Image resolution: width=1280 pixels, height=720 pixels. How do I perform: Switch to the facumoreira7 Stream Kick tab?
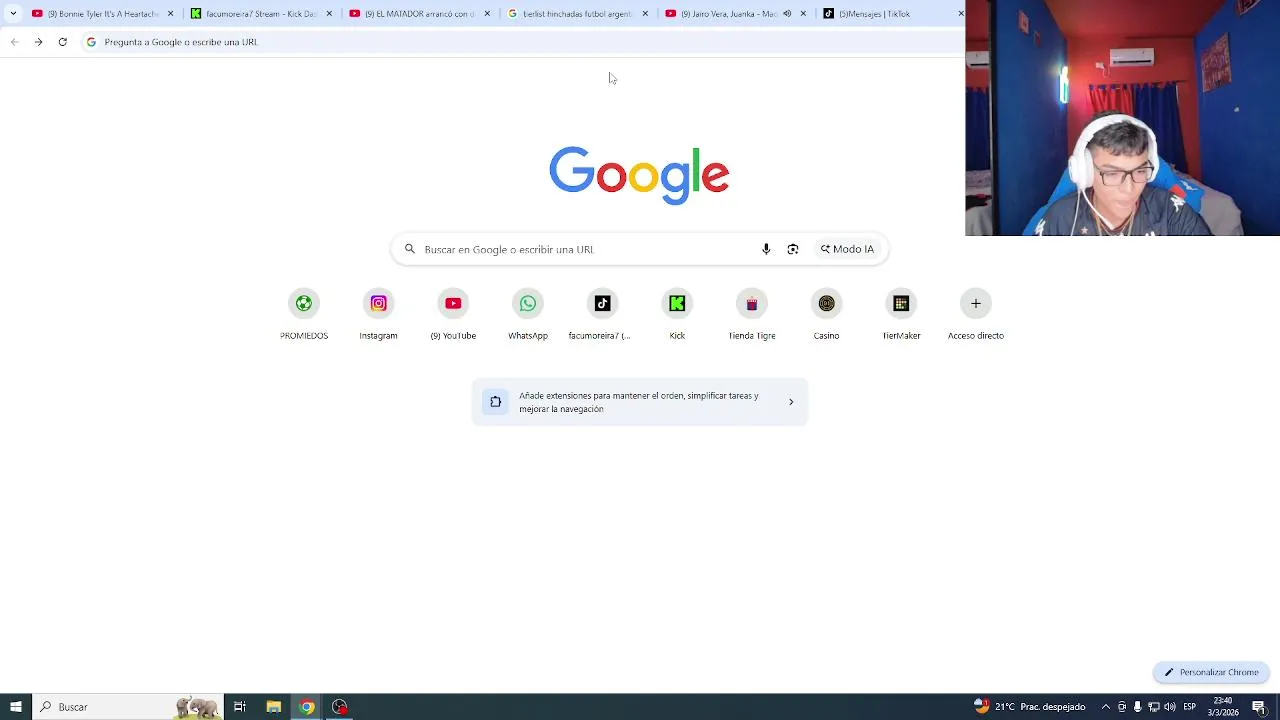[262, 14]
